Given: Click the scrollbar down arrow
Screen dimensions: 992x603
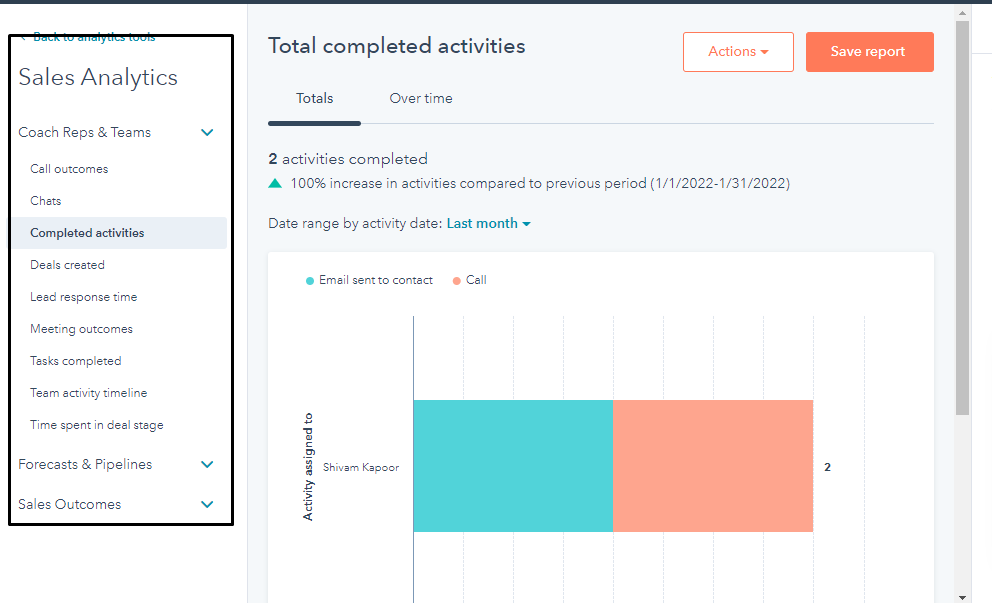Looking at the screenshot, I should (x=962, y=597).
